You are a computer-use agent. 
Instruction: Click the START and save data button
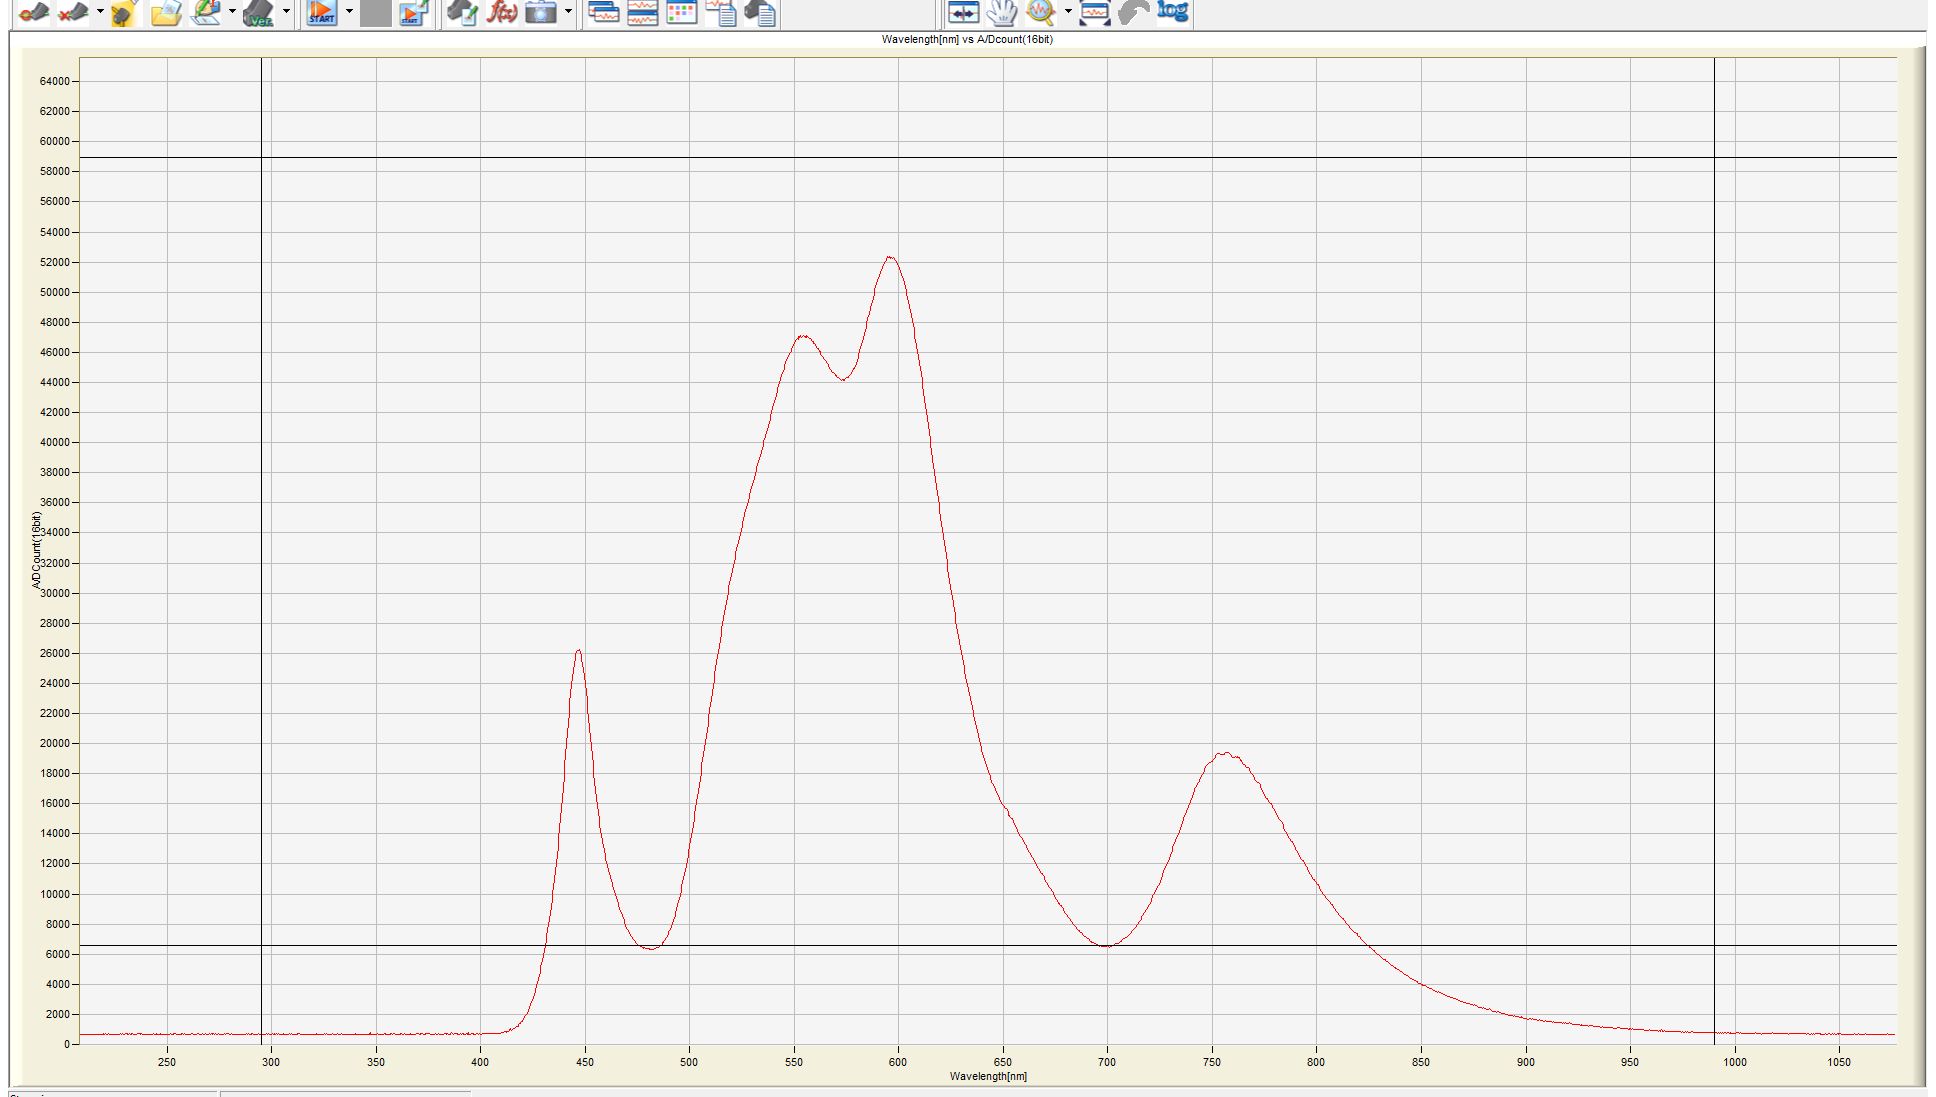[x=413, y=13]
